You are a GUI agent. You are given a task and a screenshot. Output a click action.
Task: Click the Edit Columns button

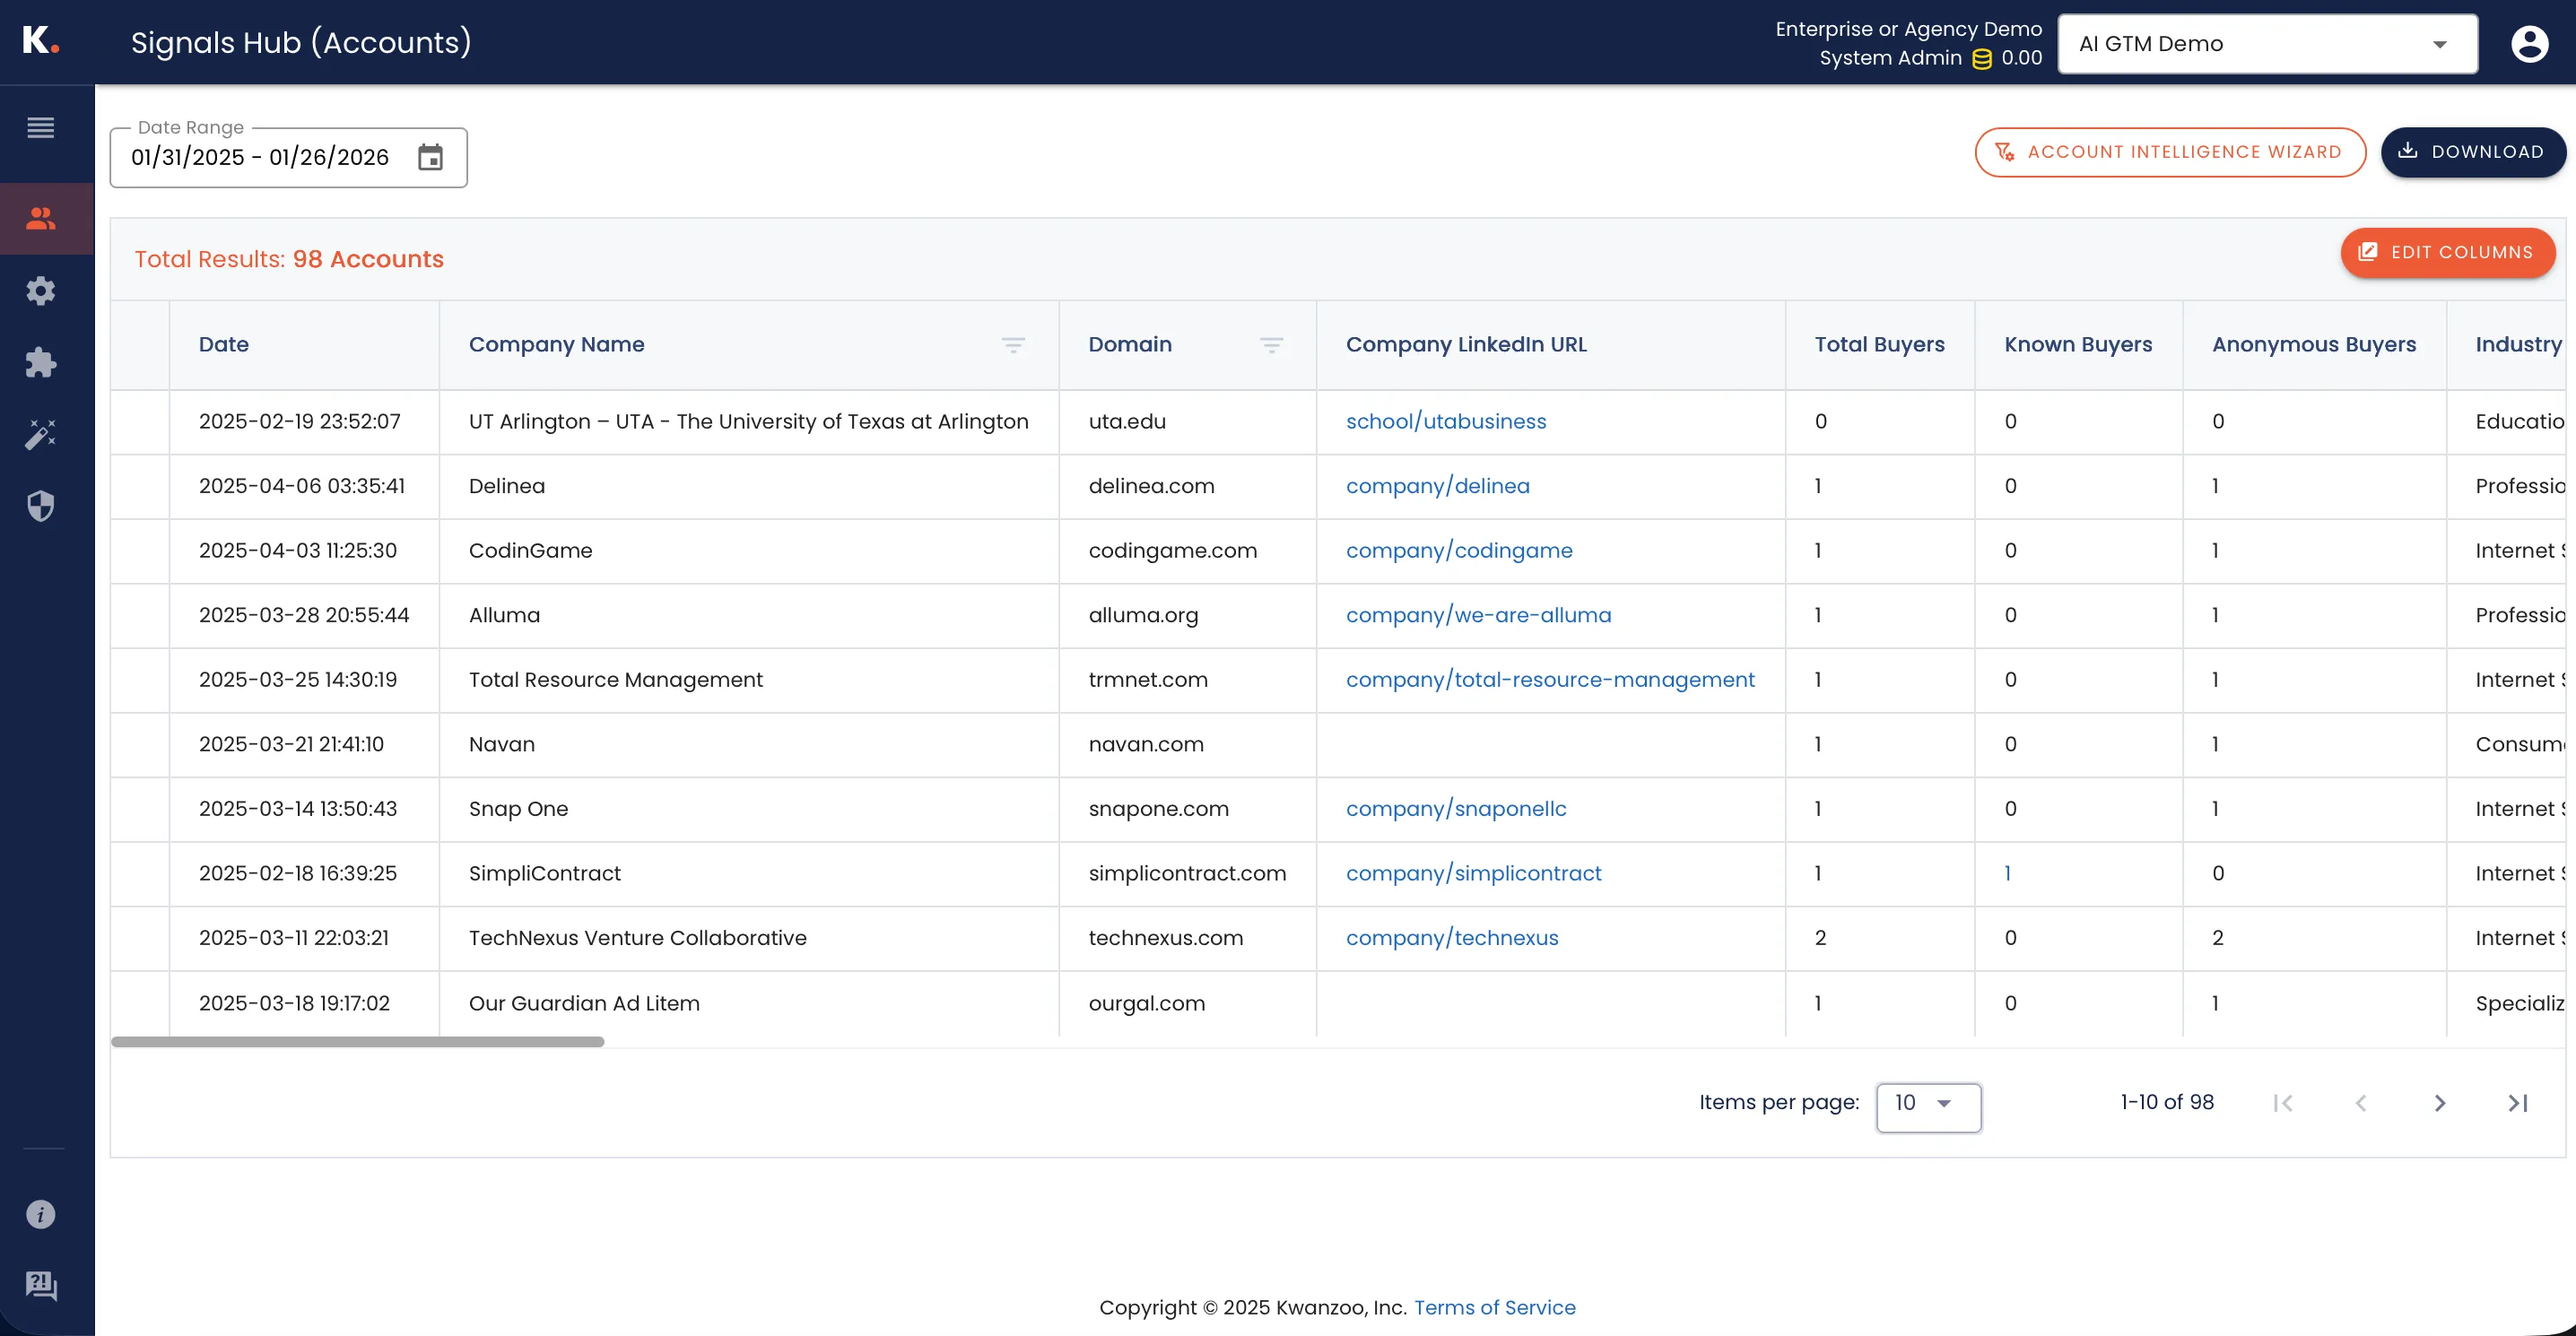2447,252
